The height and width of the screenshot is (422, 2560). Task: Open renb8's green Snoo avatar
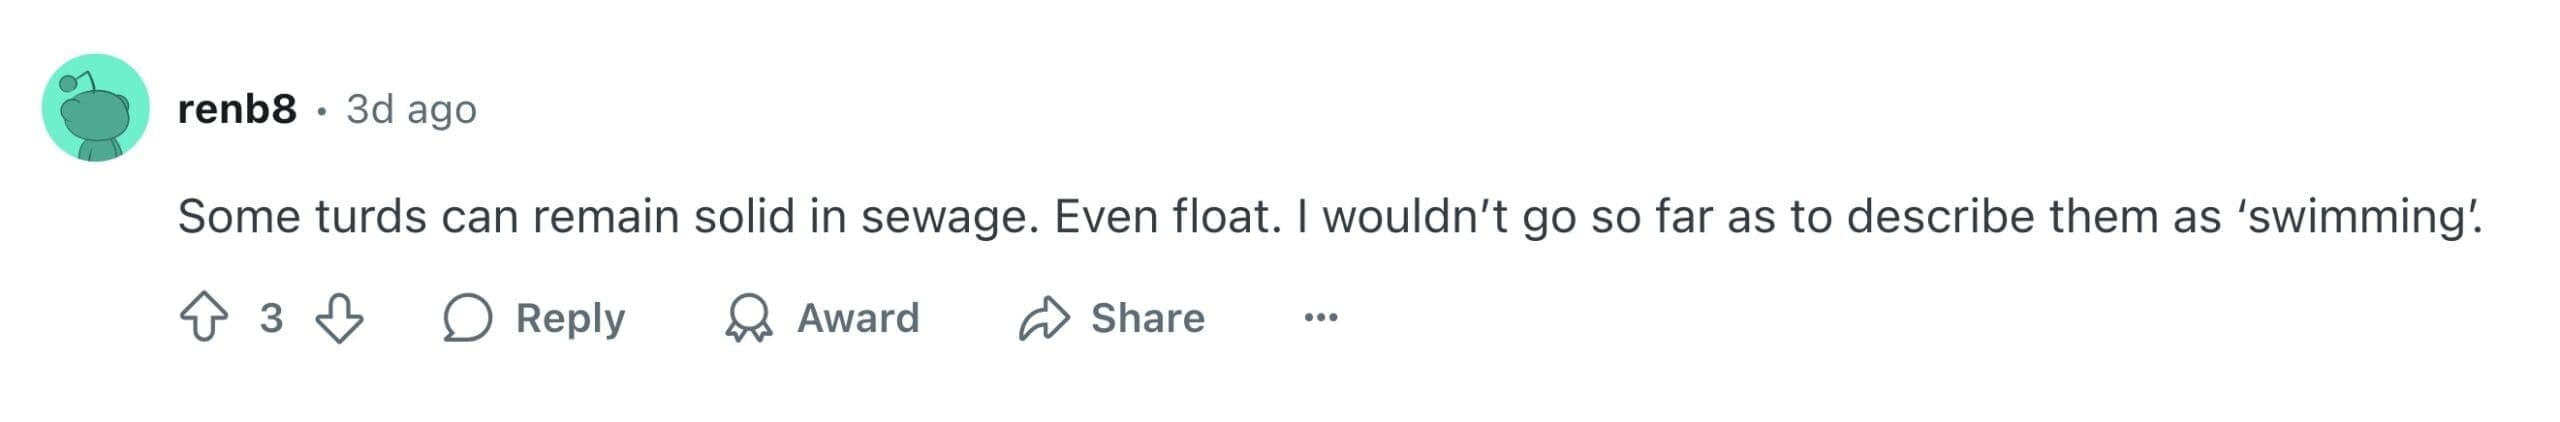[x=95, y=108]
